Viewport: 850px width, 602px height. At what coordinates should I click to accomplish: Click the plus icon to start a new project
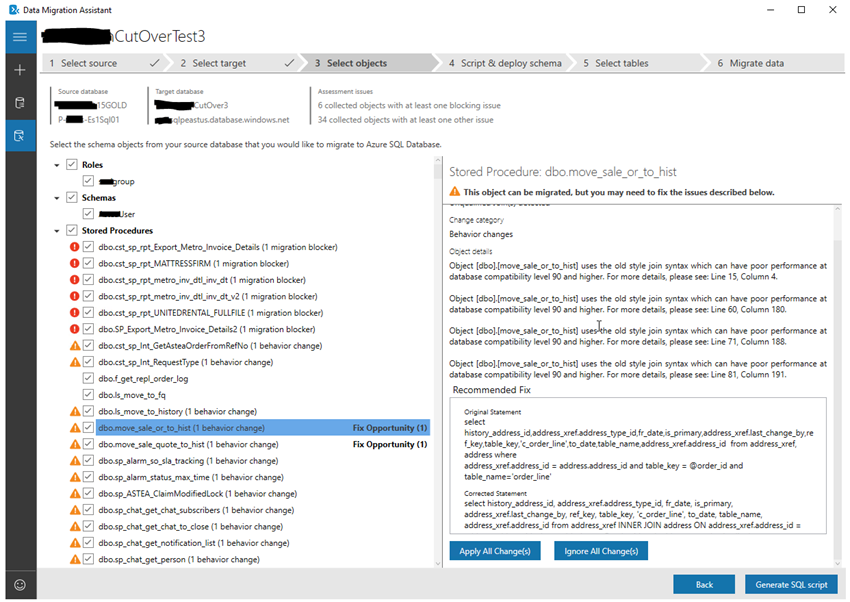pos(19,70)
